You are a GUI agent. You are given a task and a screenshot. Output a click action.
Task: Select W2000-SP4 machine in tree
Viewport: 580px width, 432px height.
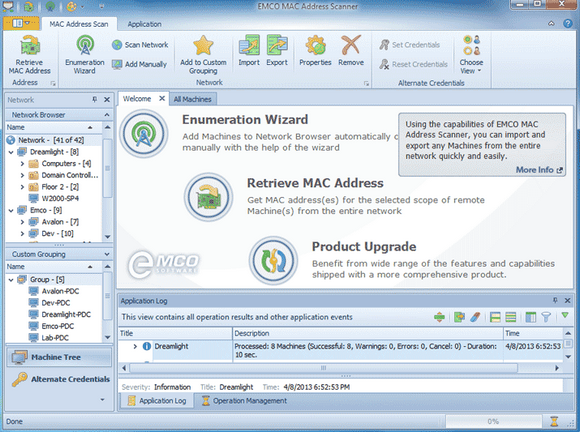(54, 199)
